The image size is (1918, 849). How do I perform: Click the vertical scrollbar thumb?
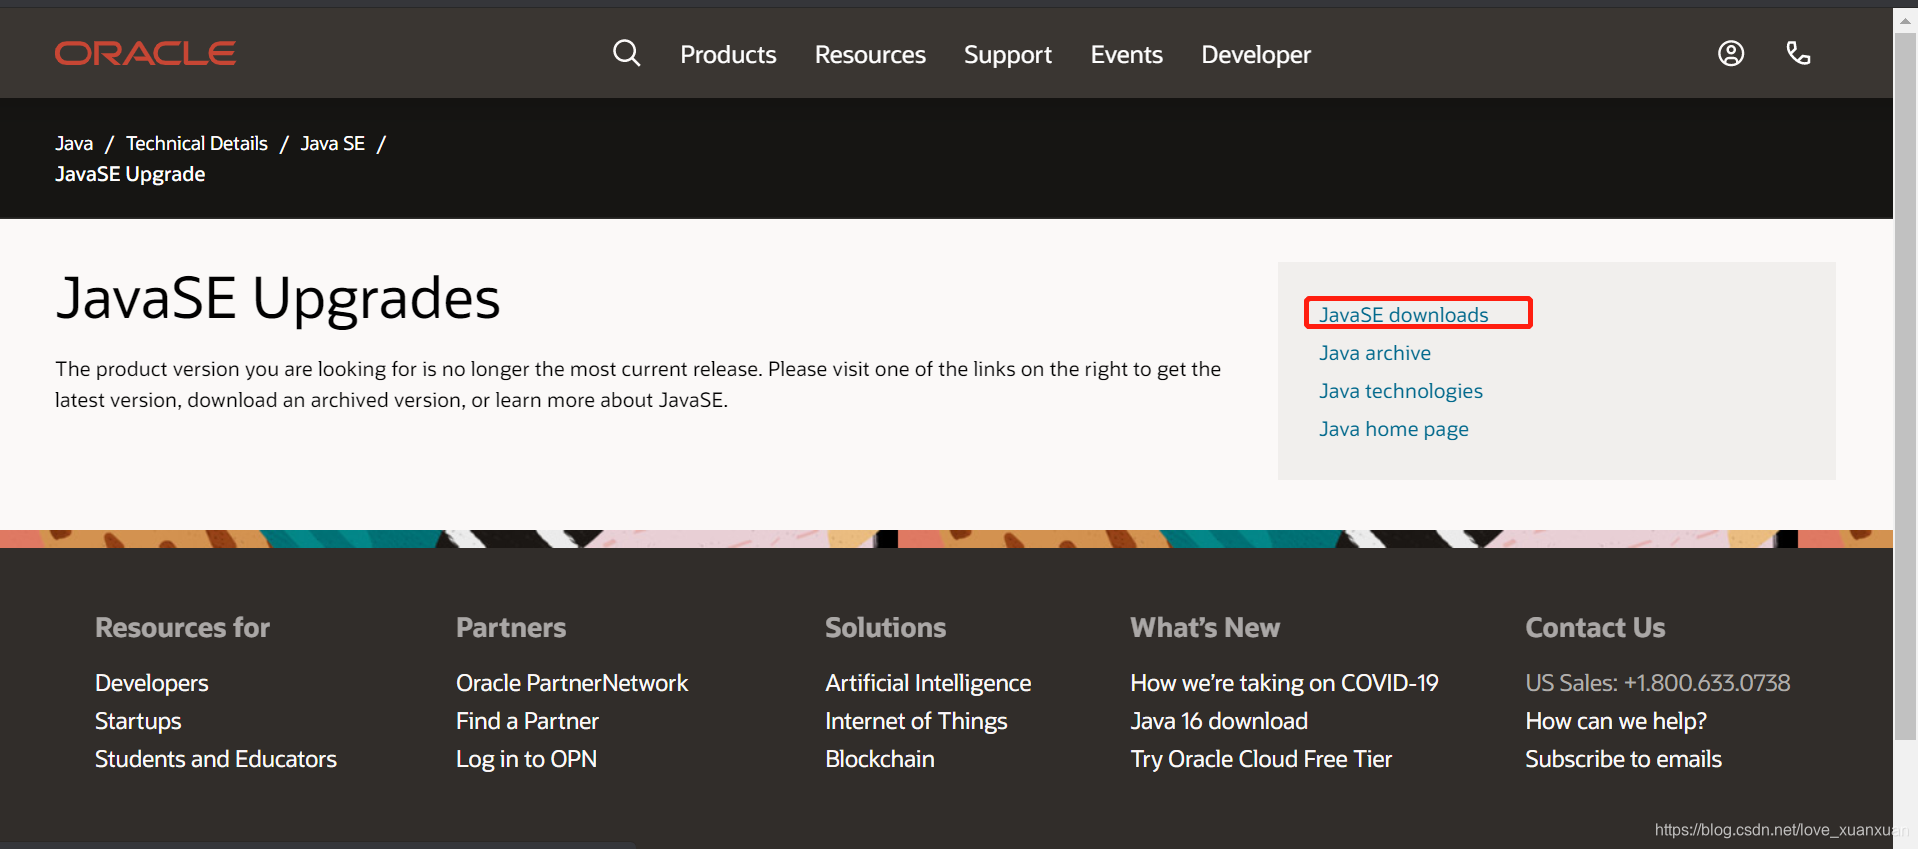point(1905,385)
